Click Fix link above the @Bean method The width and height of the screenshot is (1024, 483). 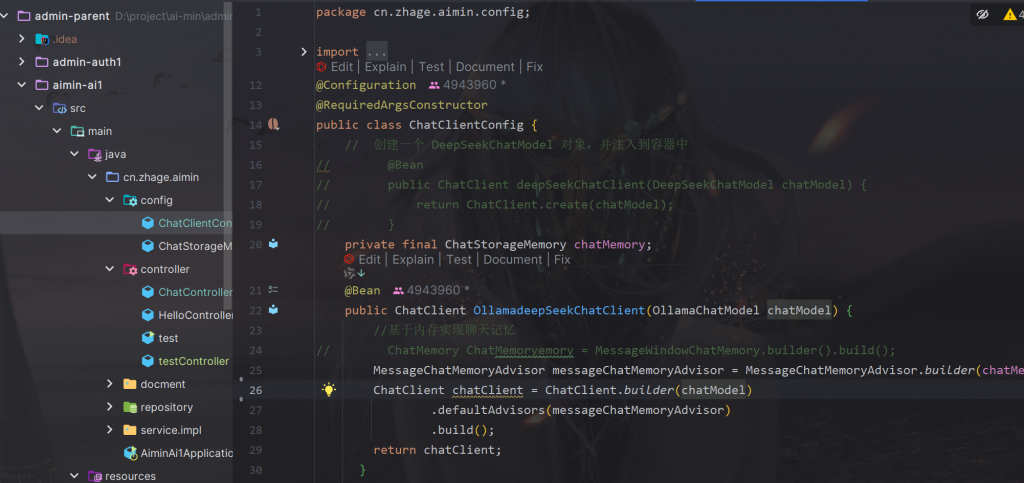(x=562, y=259)
